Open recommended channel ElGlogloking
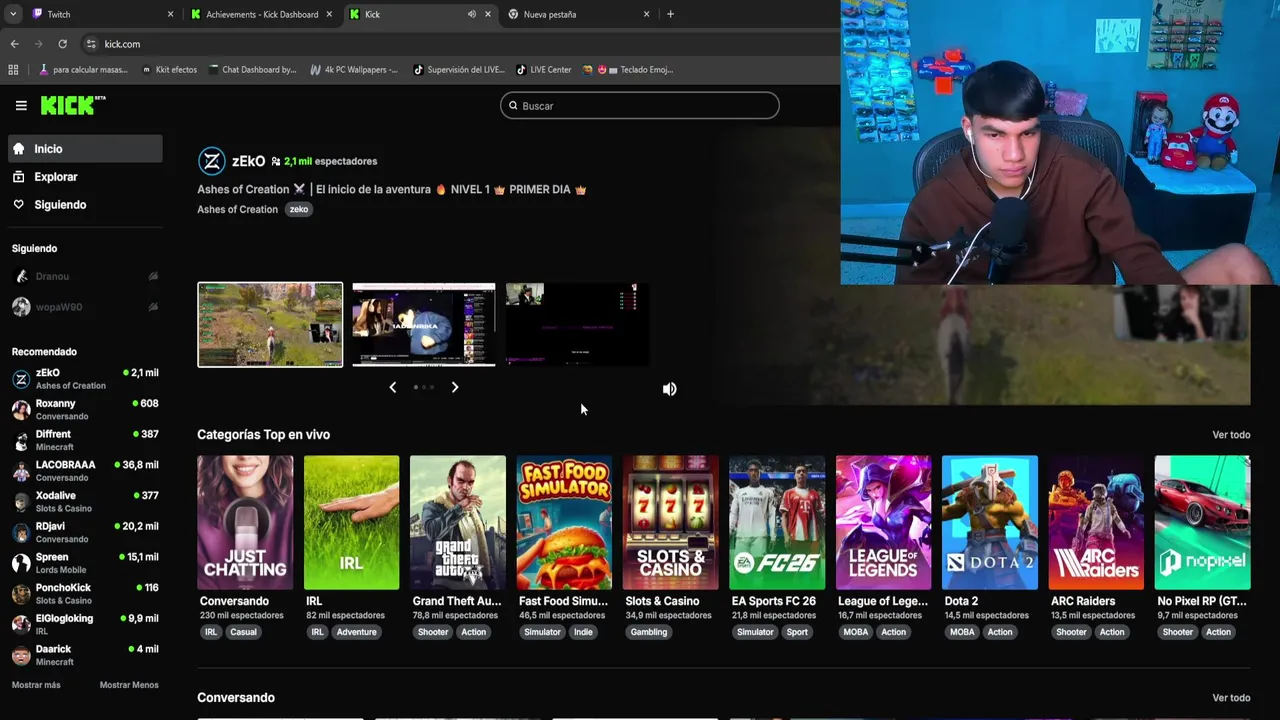 (86, 624)
